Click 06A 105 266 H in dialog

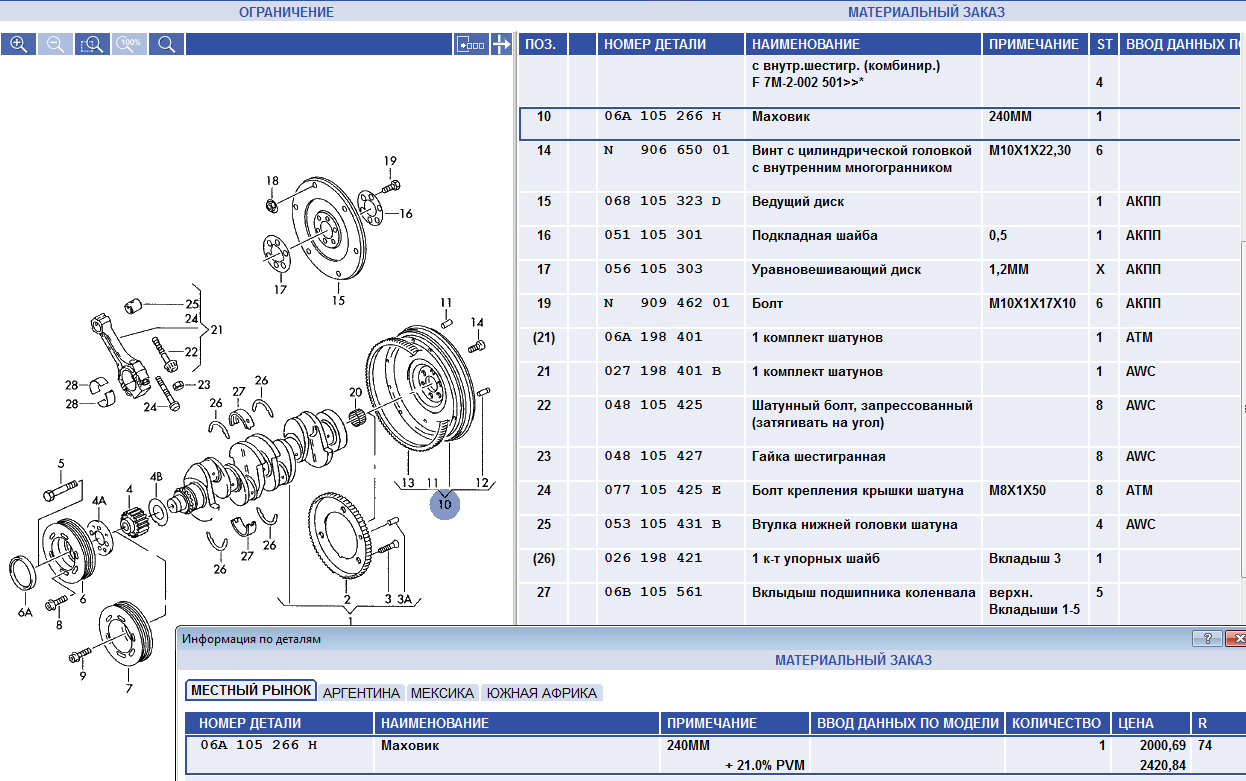260,745
